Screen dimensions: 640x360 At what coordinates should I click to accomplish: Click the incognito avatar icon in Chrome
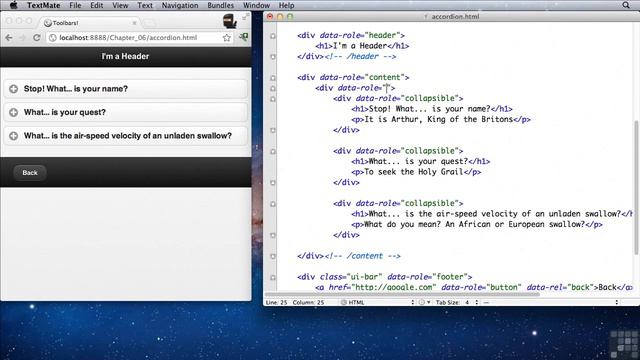[230, 21]
